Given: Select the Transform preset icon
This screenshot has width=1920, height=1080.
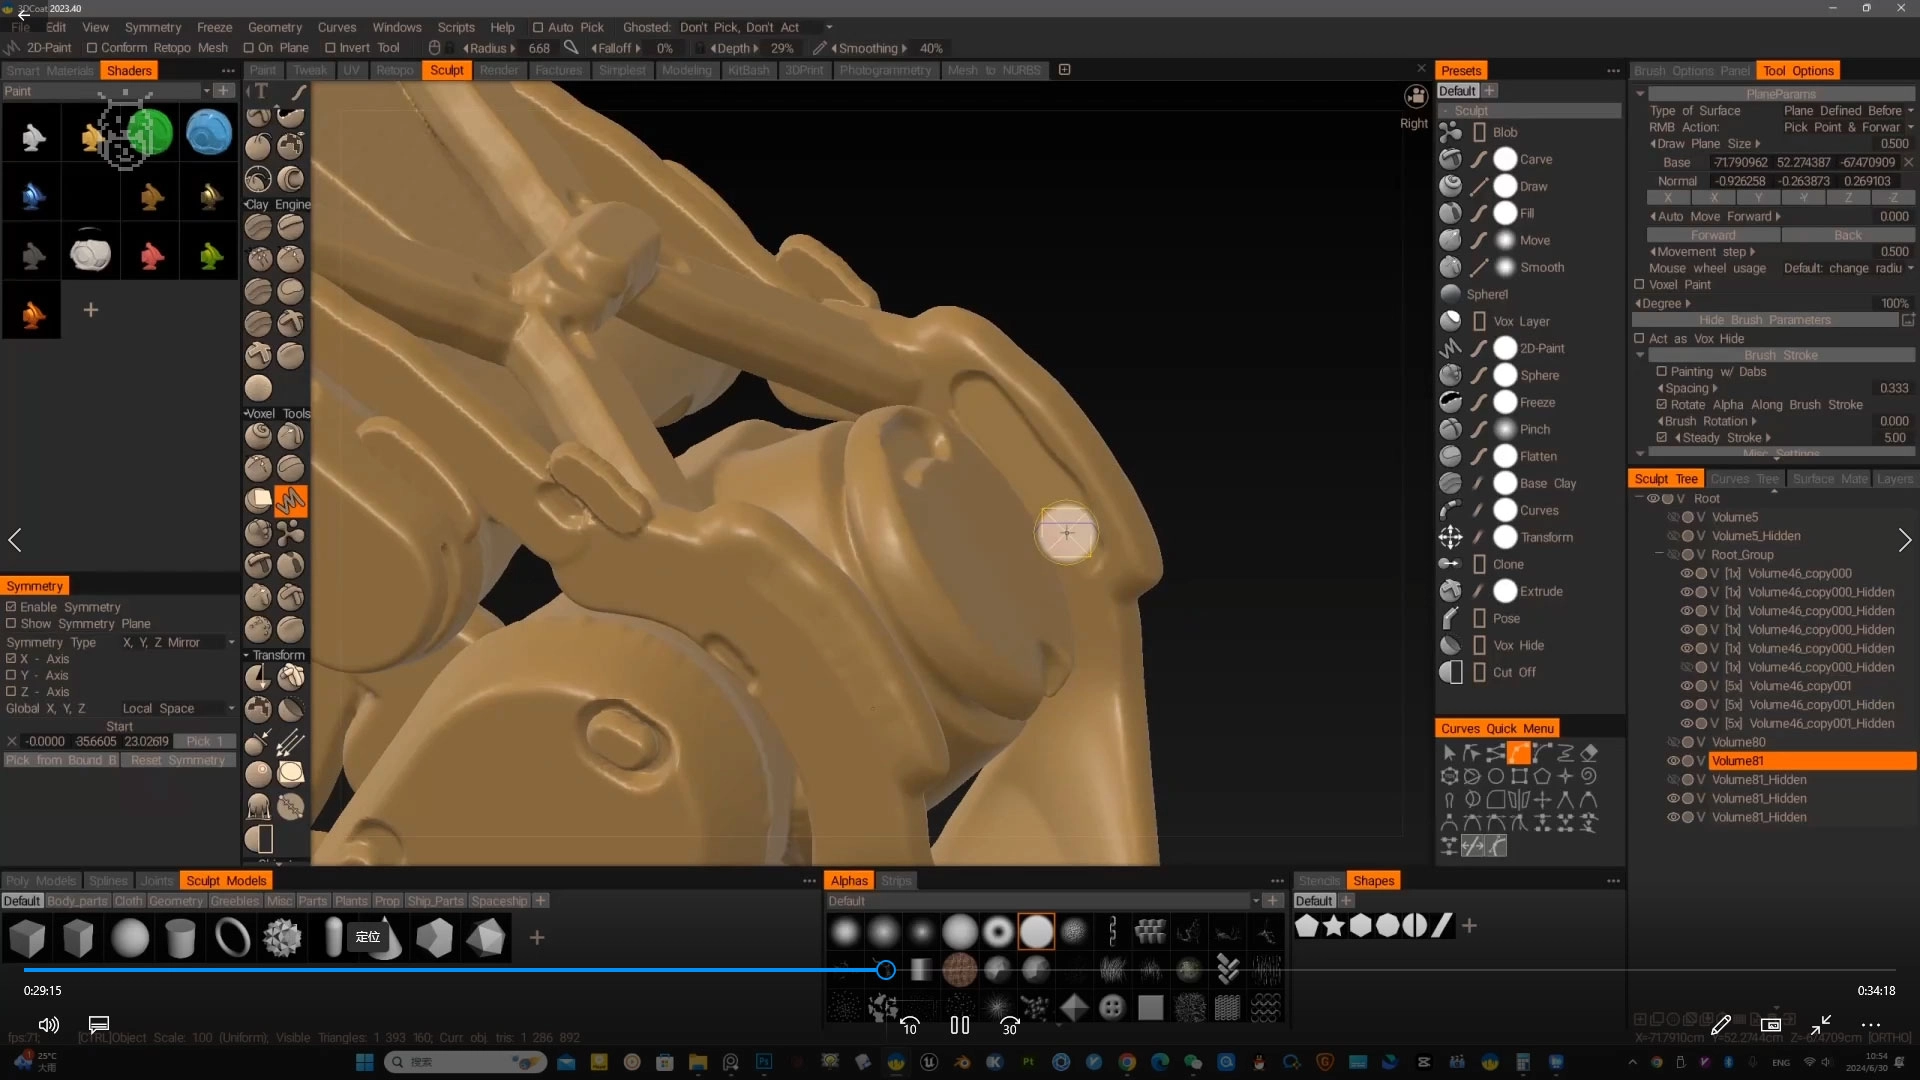Looking at the screenshot, I should (1451, 537).
